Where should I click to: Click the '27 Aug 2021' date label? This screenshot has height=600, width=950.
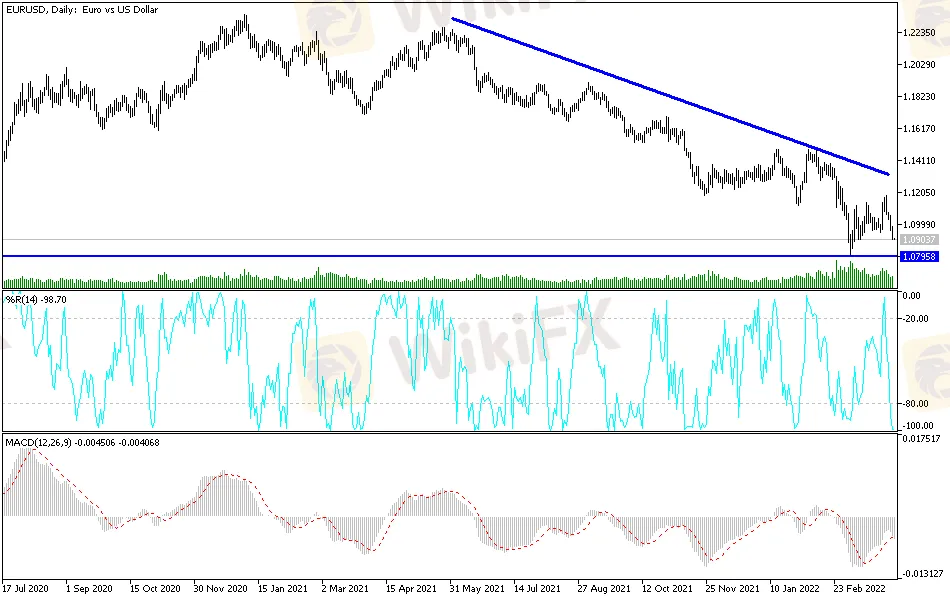pos(603,588)
